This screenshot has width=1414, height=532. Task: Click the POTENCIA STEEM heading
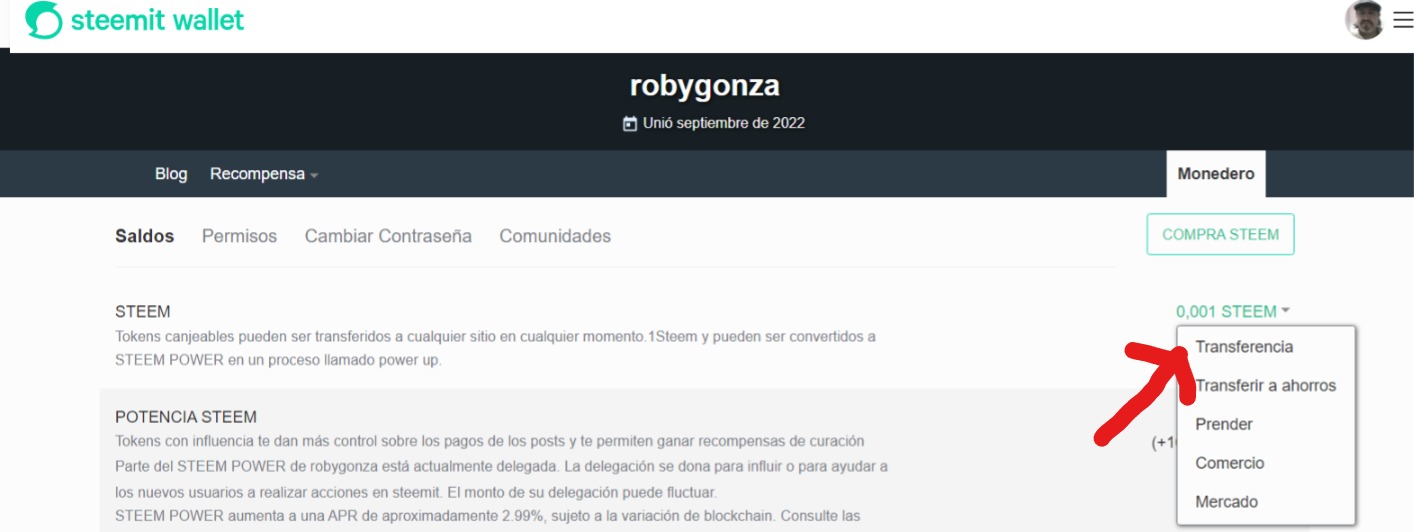tap(186, 417)
